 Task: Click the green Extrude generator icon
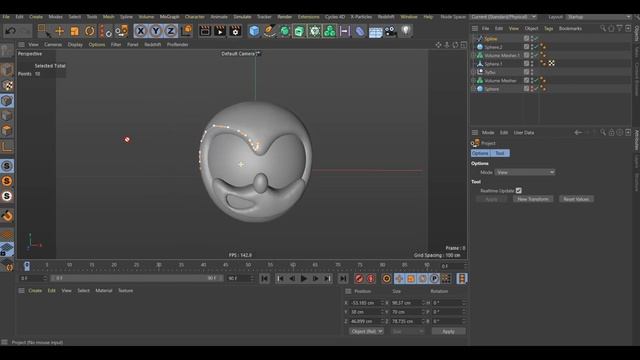[299, 31]
